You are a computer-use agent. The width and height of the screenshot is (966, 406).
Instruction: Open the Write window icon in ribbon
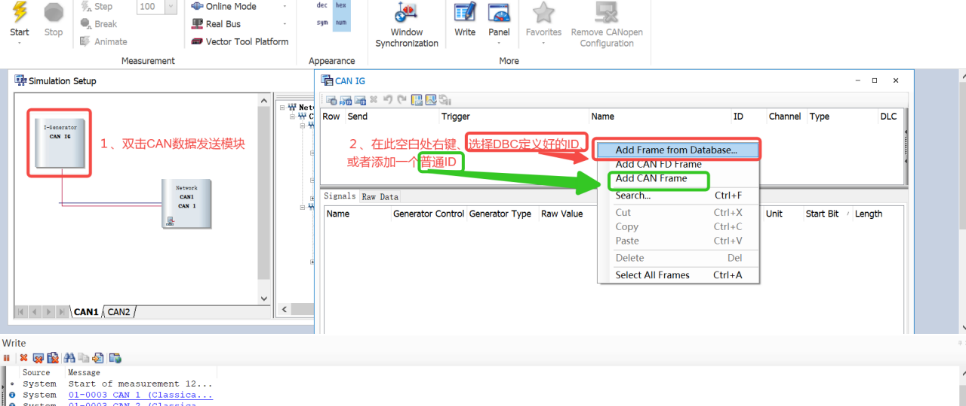(465, 12)
